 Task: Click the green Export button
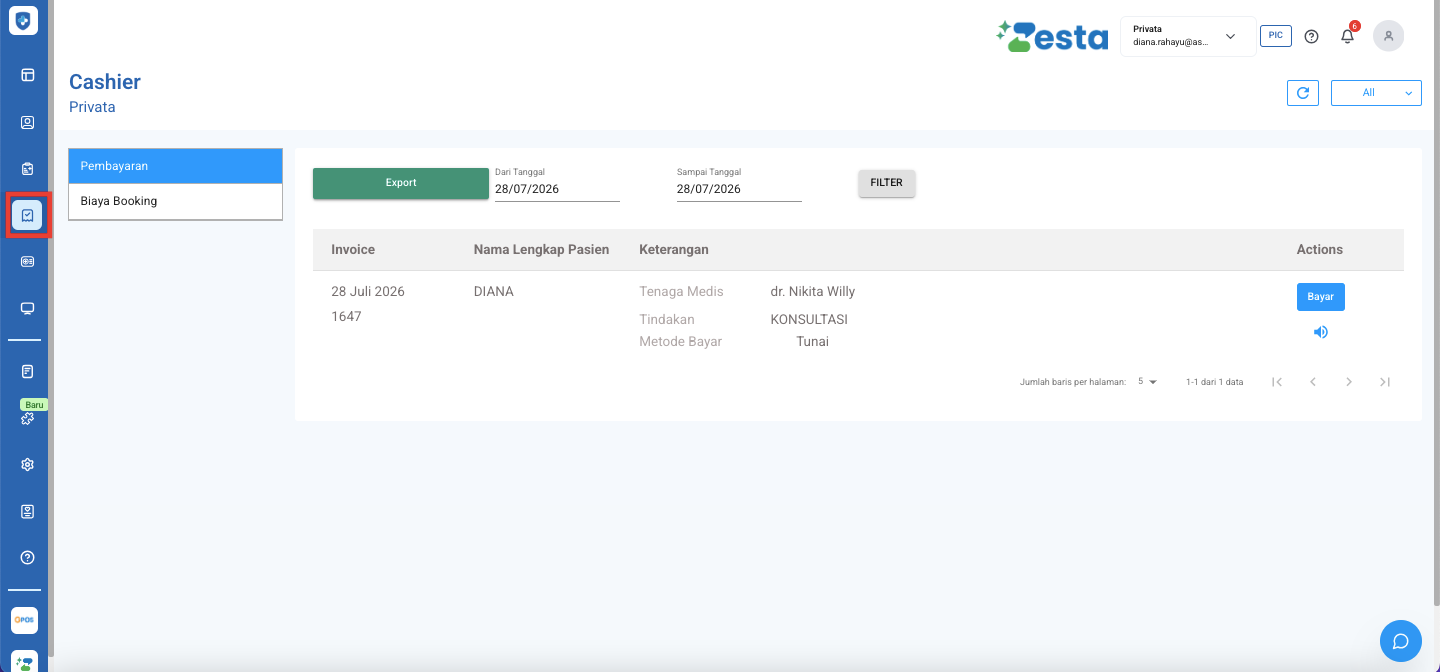[x=401, y=183]
